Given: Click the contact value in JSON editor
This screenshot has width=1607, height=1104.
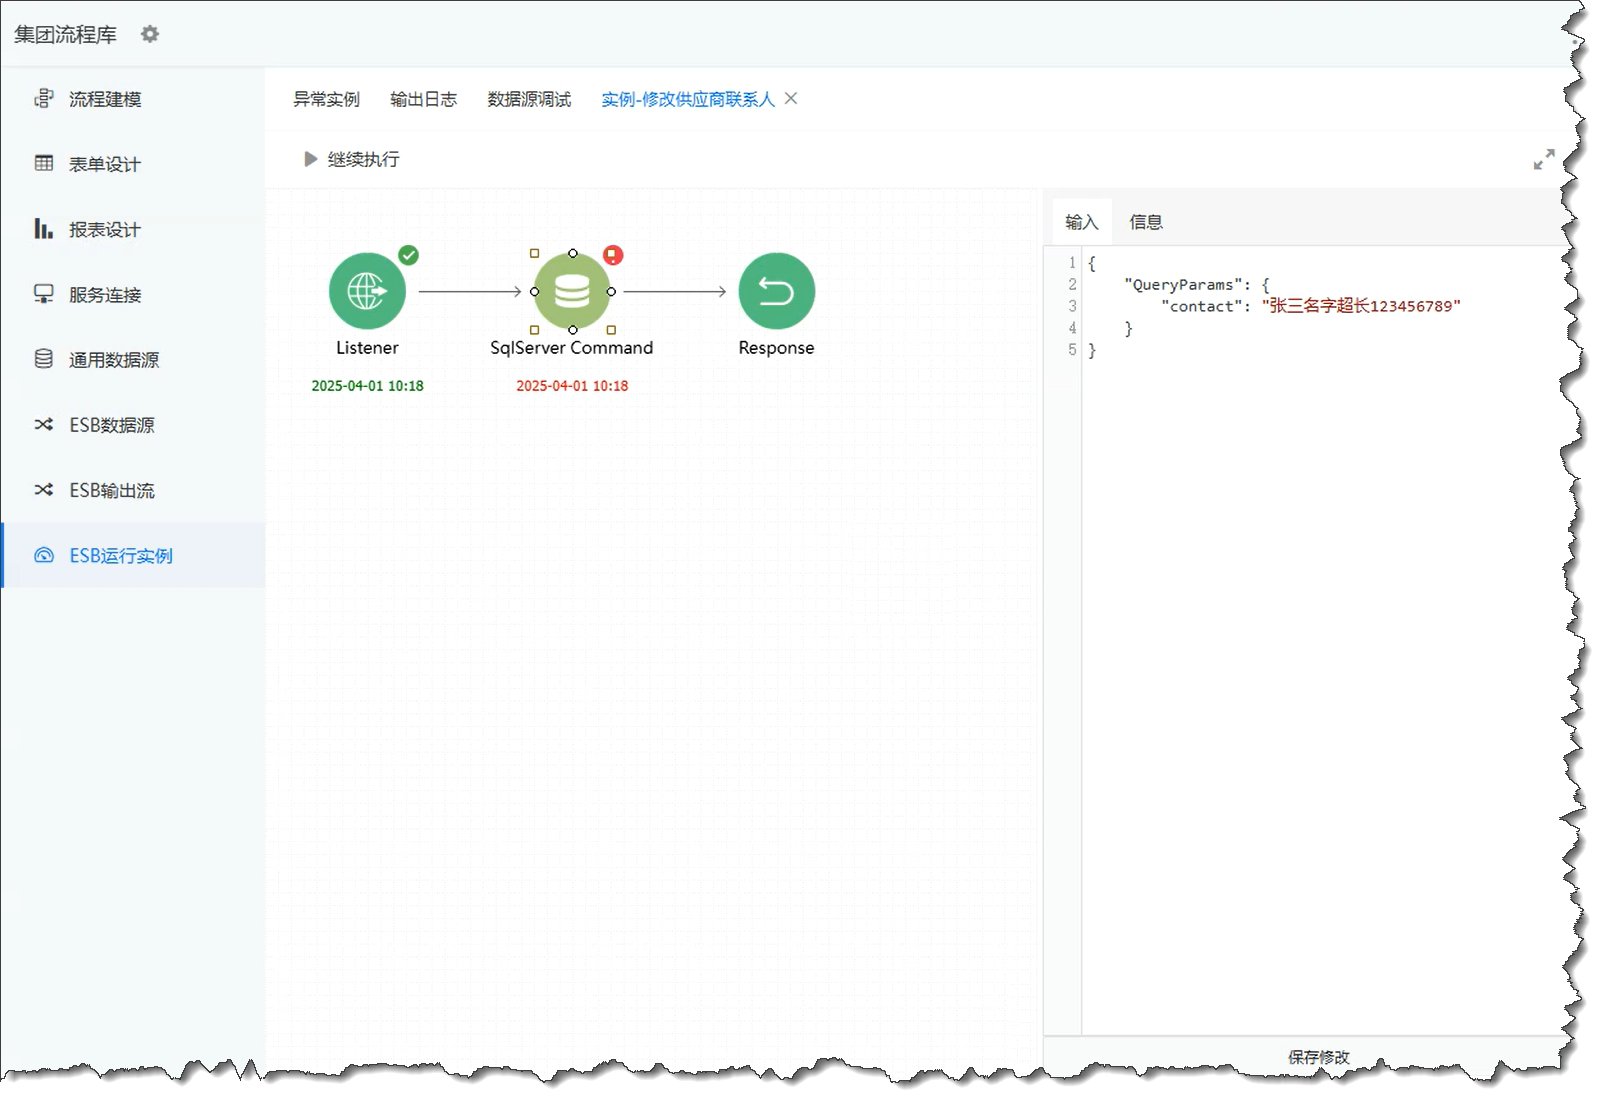Looking at the screenshot, I should tap(1360, 306).
